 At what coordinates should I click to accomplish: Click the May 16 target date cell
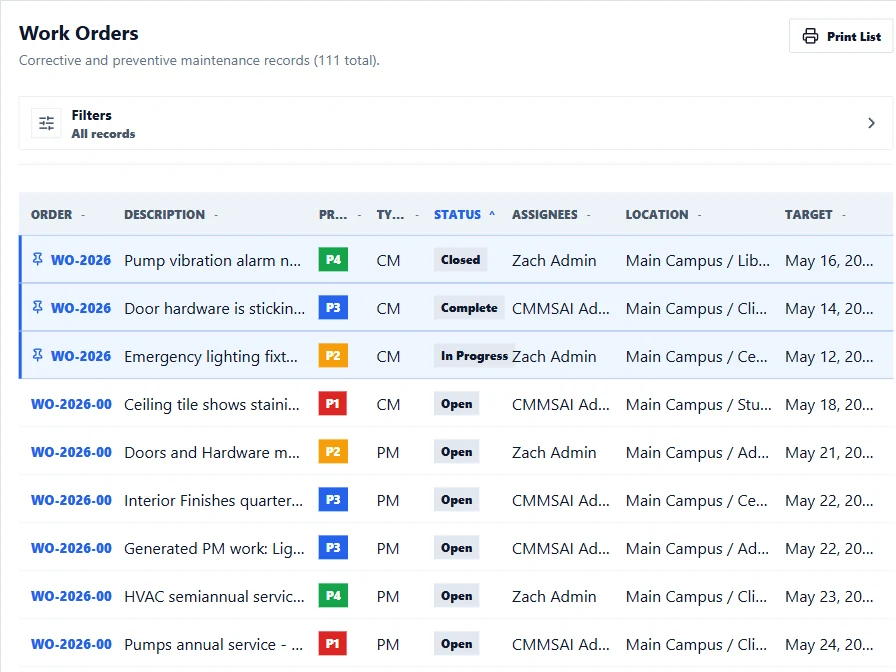pos(829,261)
